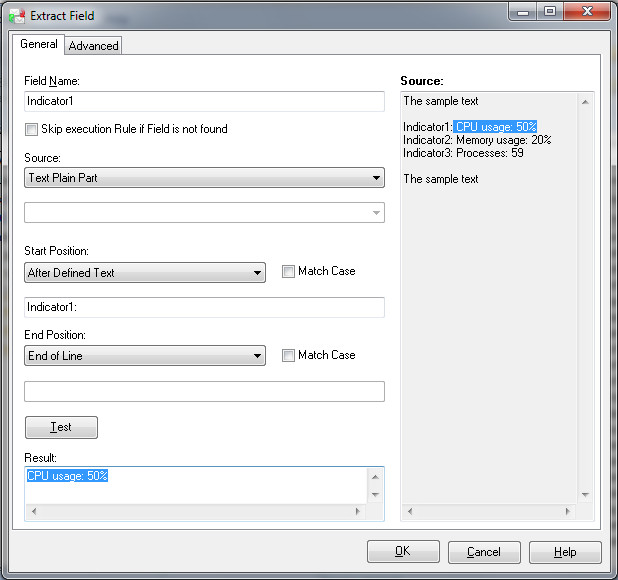Click the Result box scroll up arrow
This screenshot has height=580, width=618.
[375, 477]
